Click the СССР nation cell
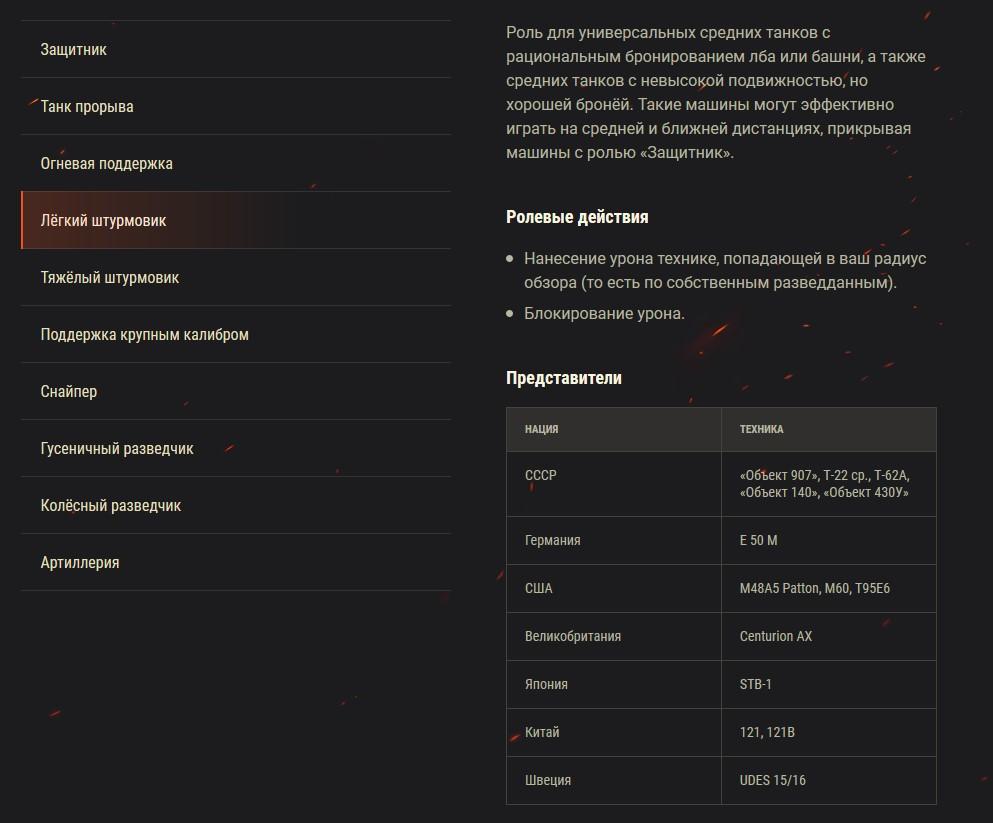 (540, 475)
